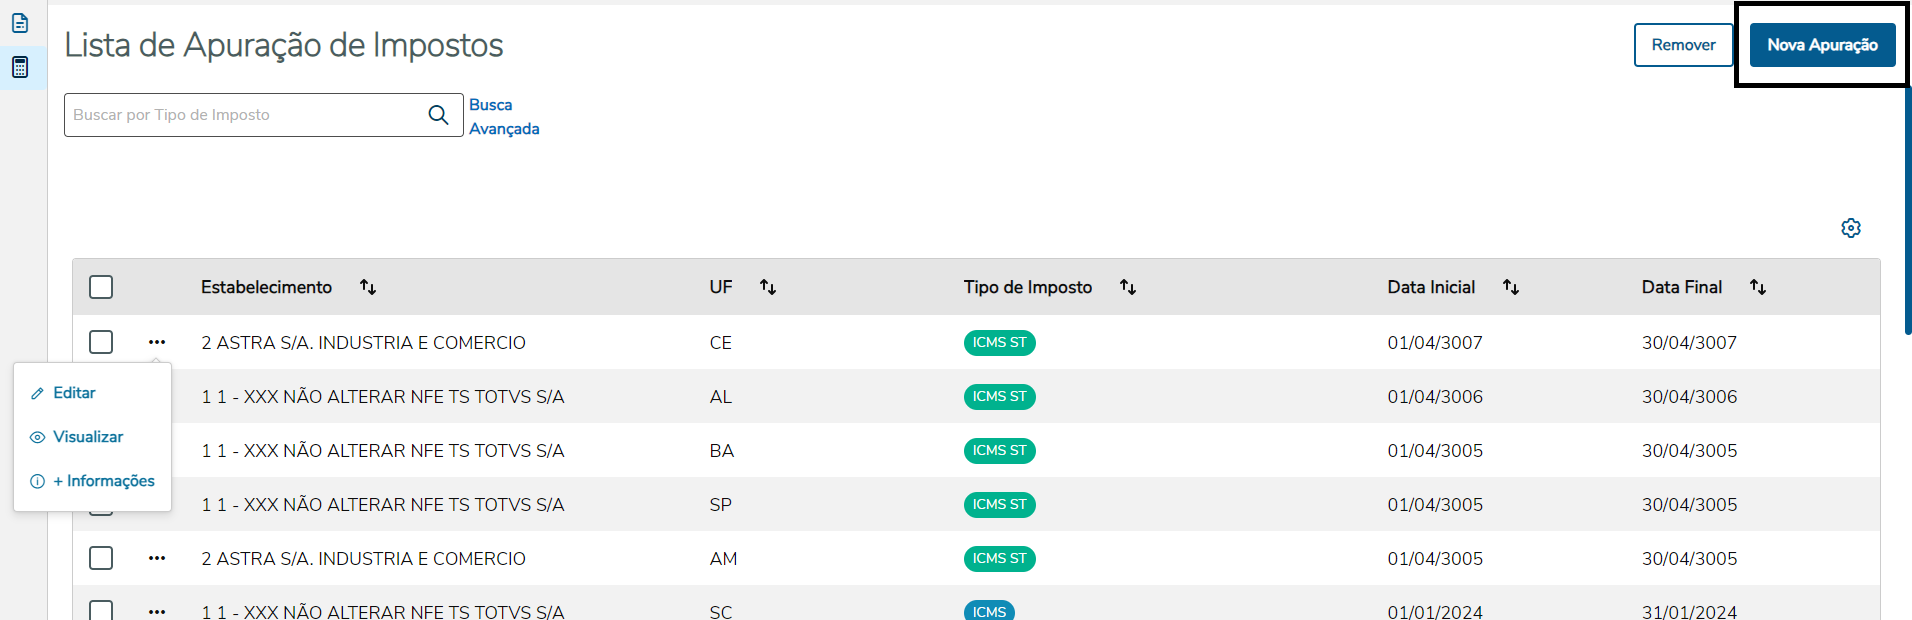Screen dimensions: 1912x620
Task: Sort by Tipo de Imposto column
Action: coord(1128,287)
